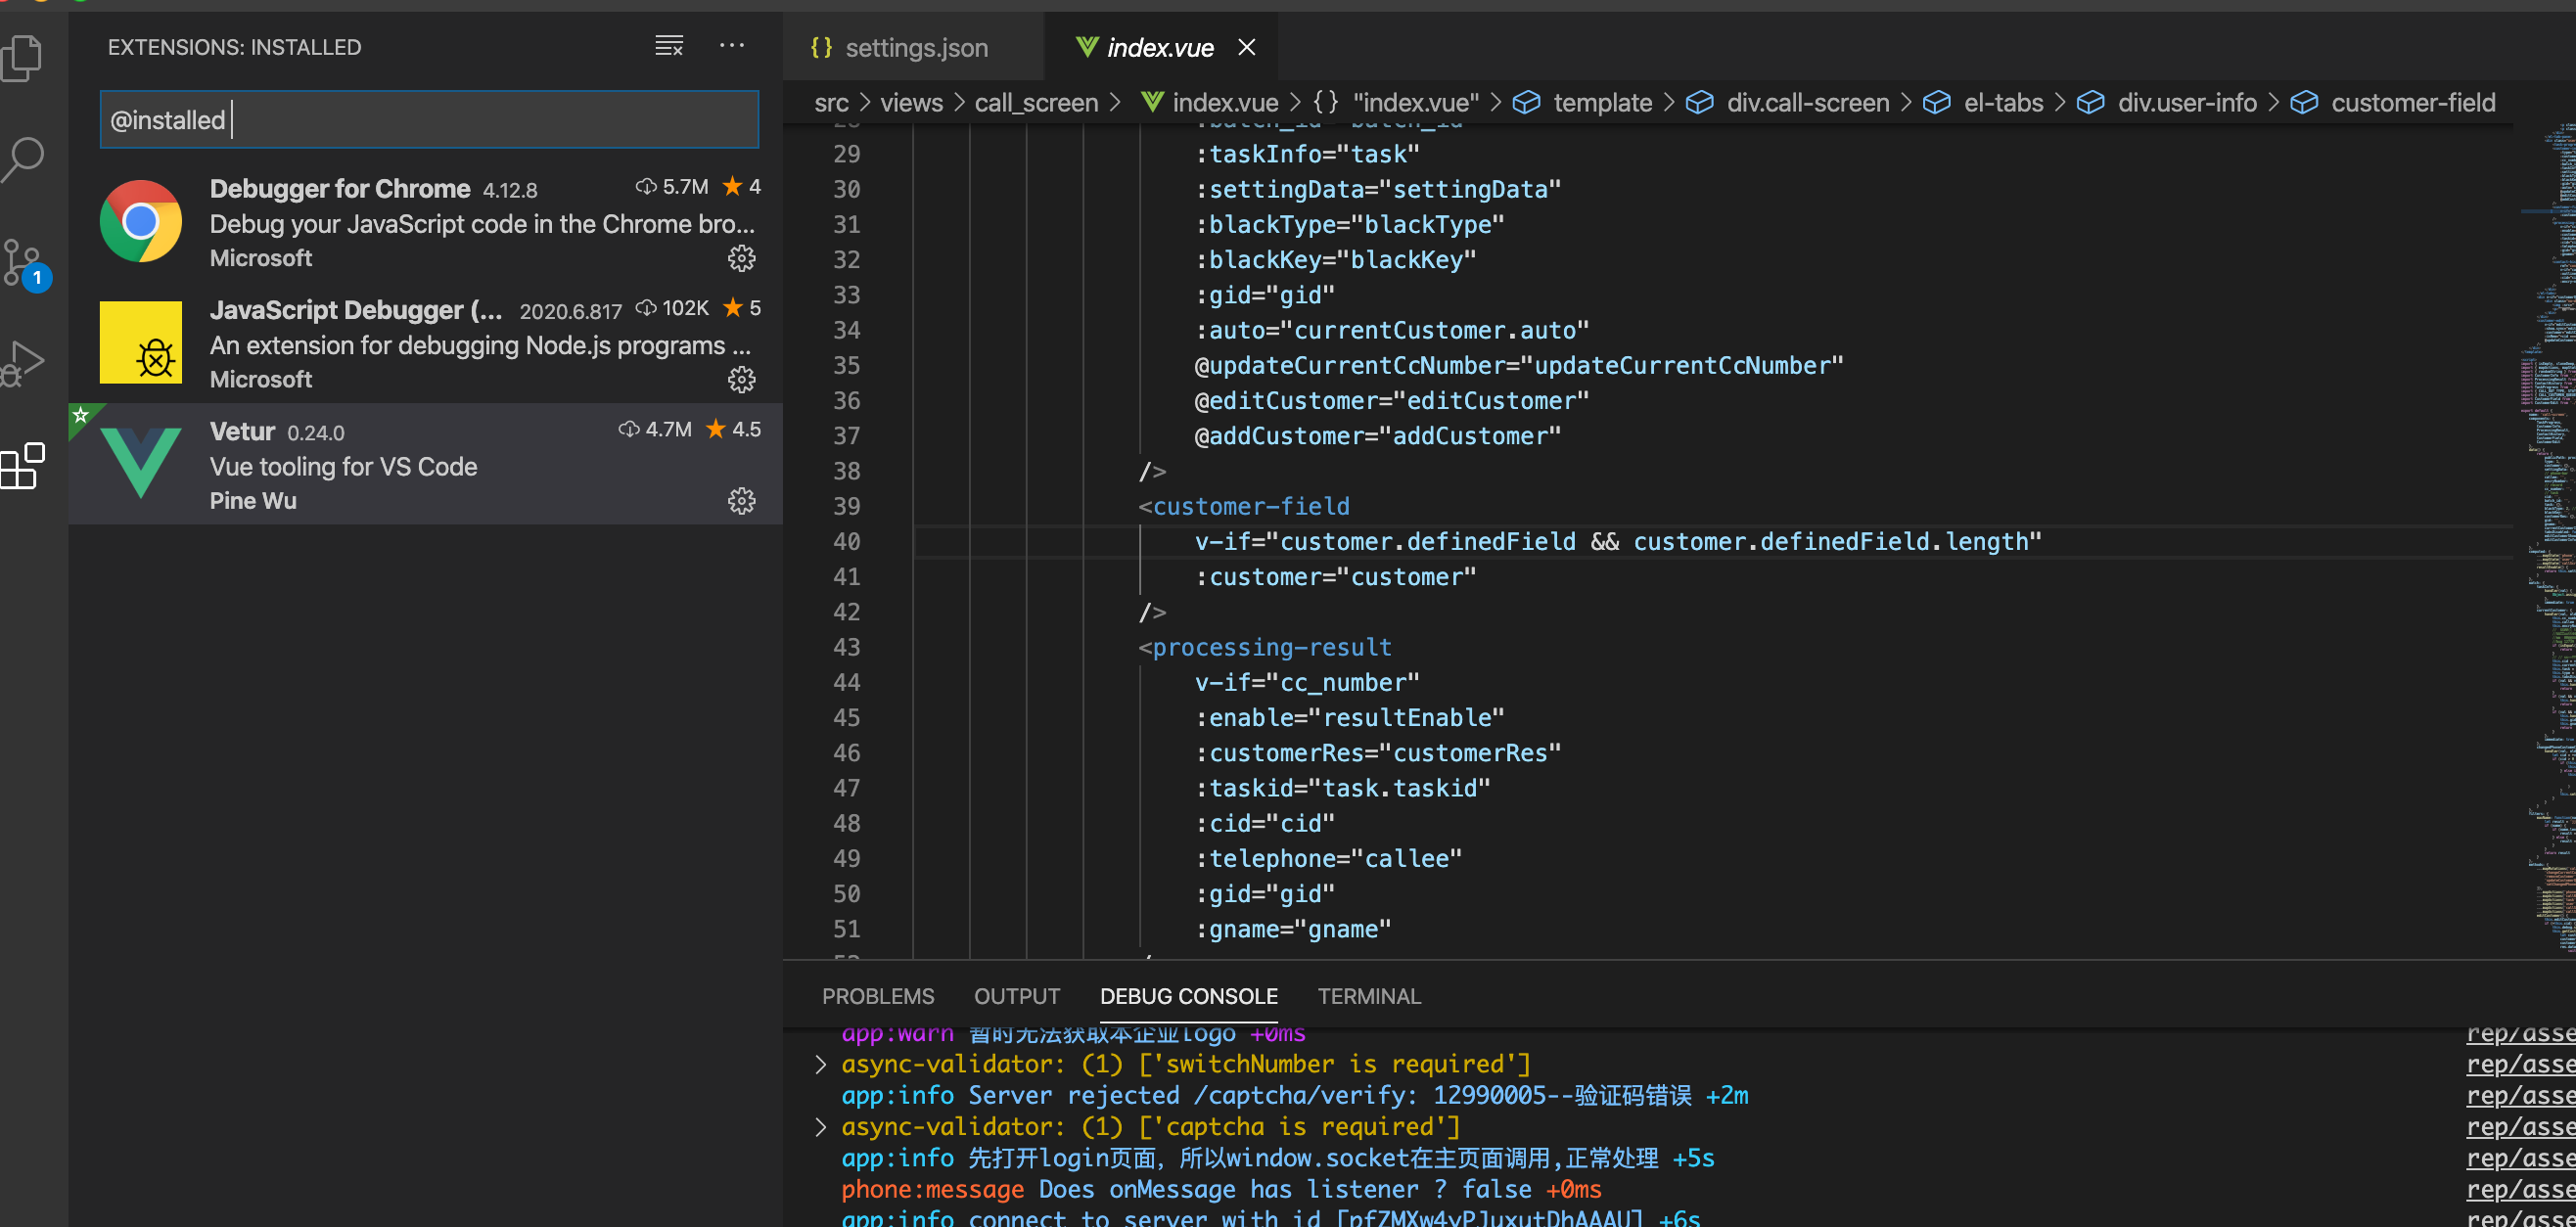Screen dimensions: 2576x1227
Task: Open More Actions menu in Extensions panel
Action: tap(733, 45)
